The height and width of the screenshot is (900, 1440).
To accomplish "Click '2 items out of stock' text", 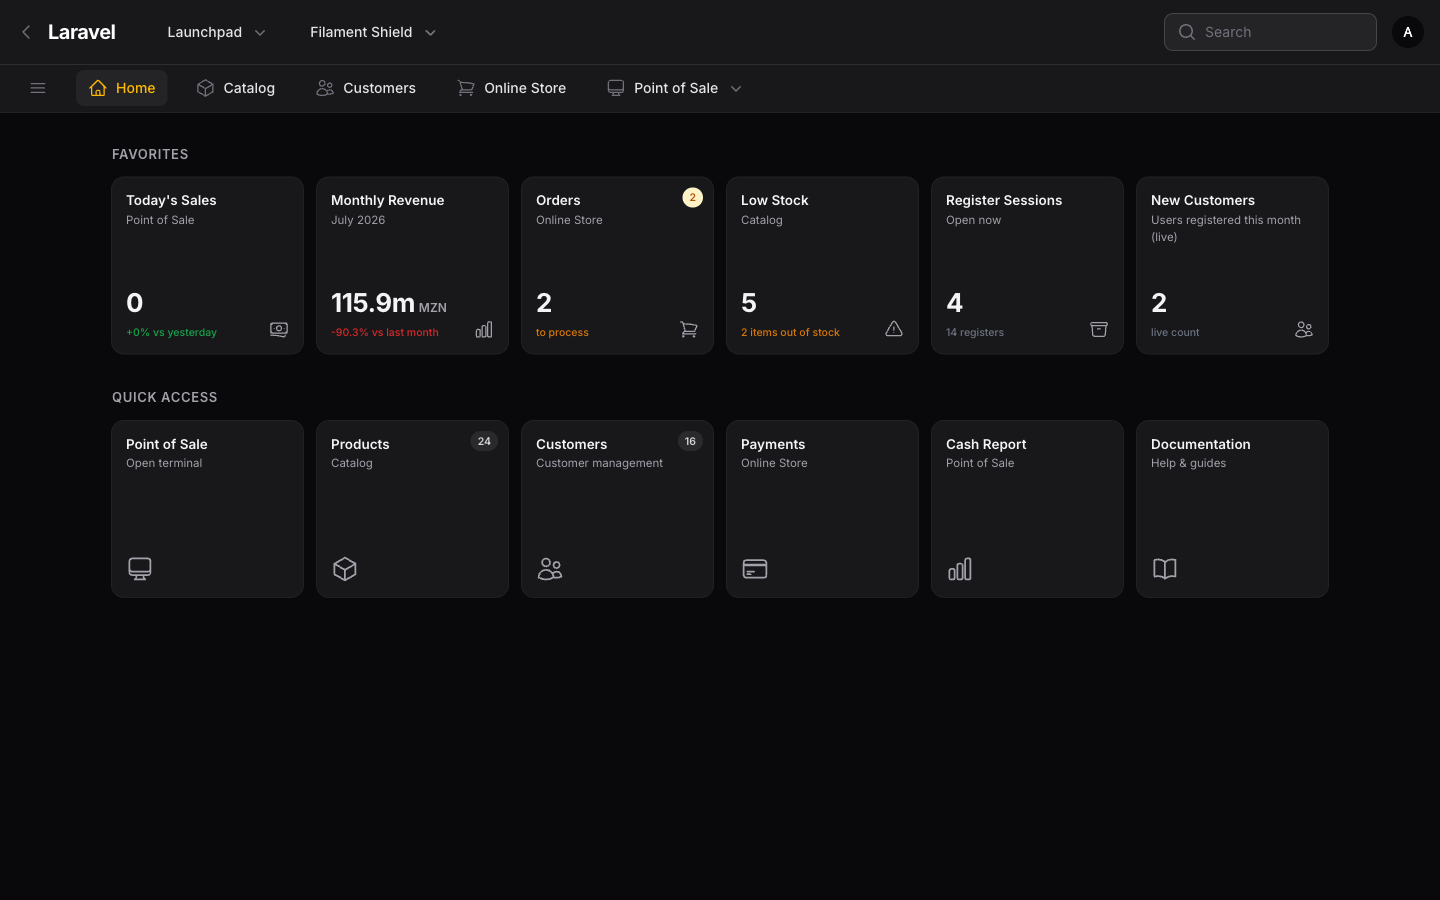I will click(790, 332).
